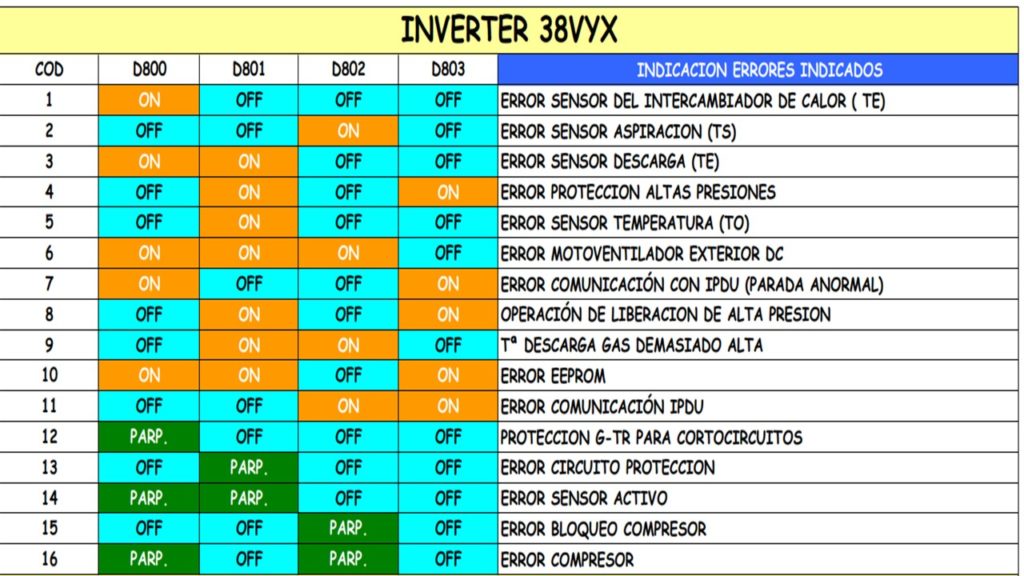This screenshot has width=1024, height=576.
Task: Click the ON cell under D802 in row 2
Action: (348, 131)
